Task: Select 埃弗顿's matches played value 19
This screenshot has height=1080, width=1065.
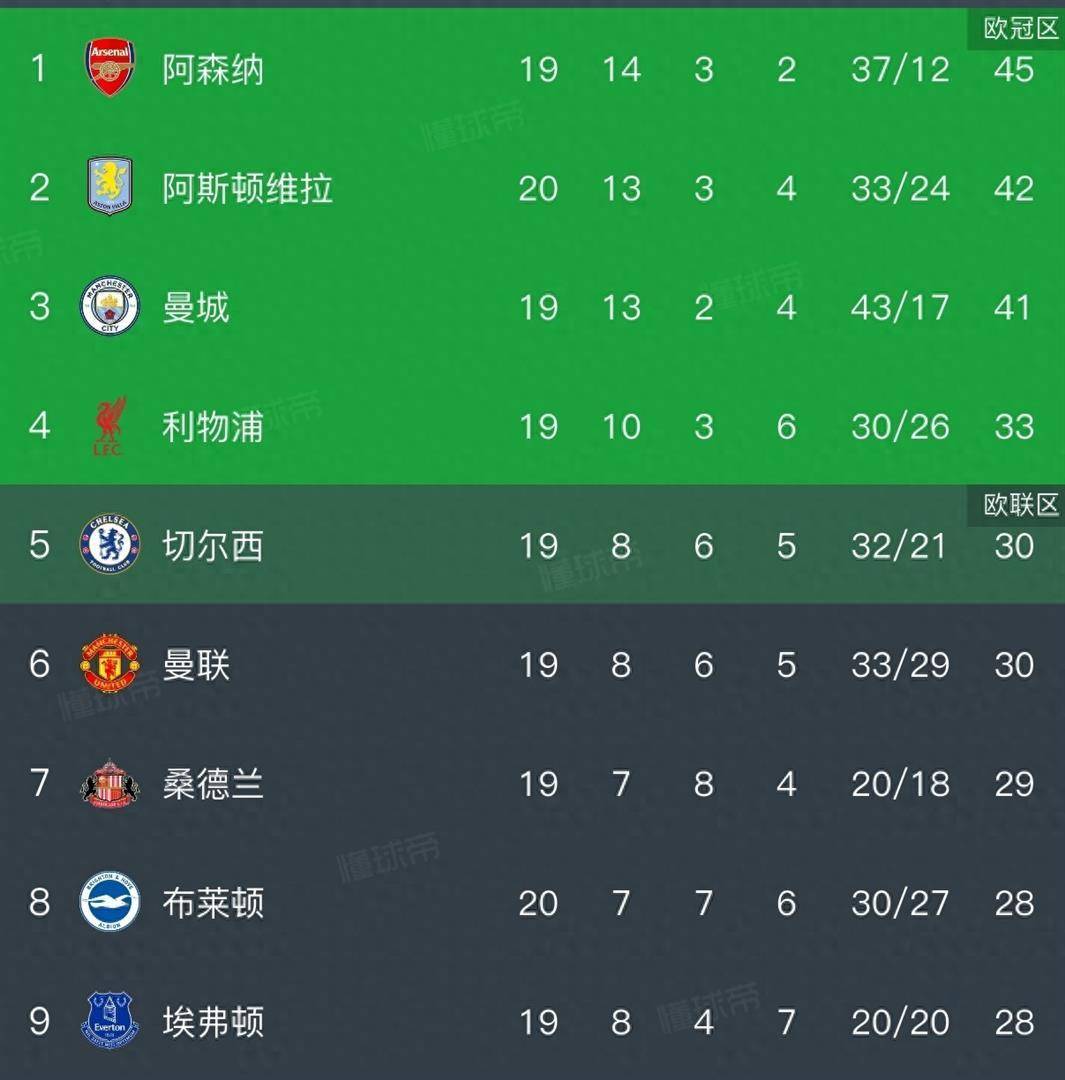Action: [x=538, y=1023]
